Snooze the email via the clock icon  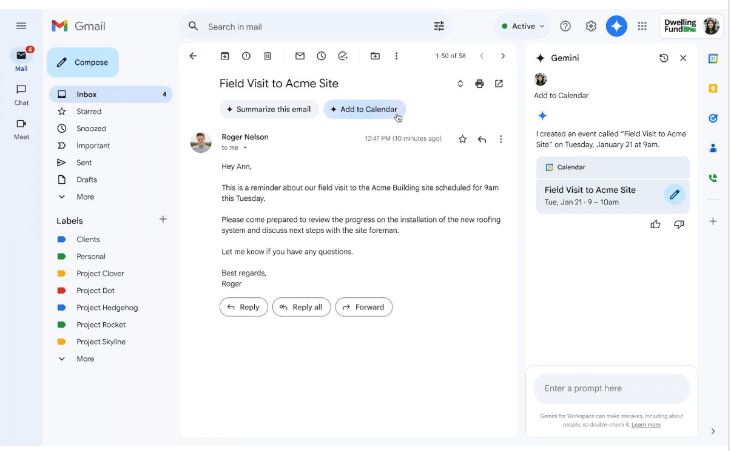tap(321, 56)
